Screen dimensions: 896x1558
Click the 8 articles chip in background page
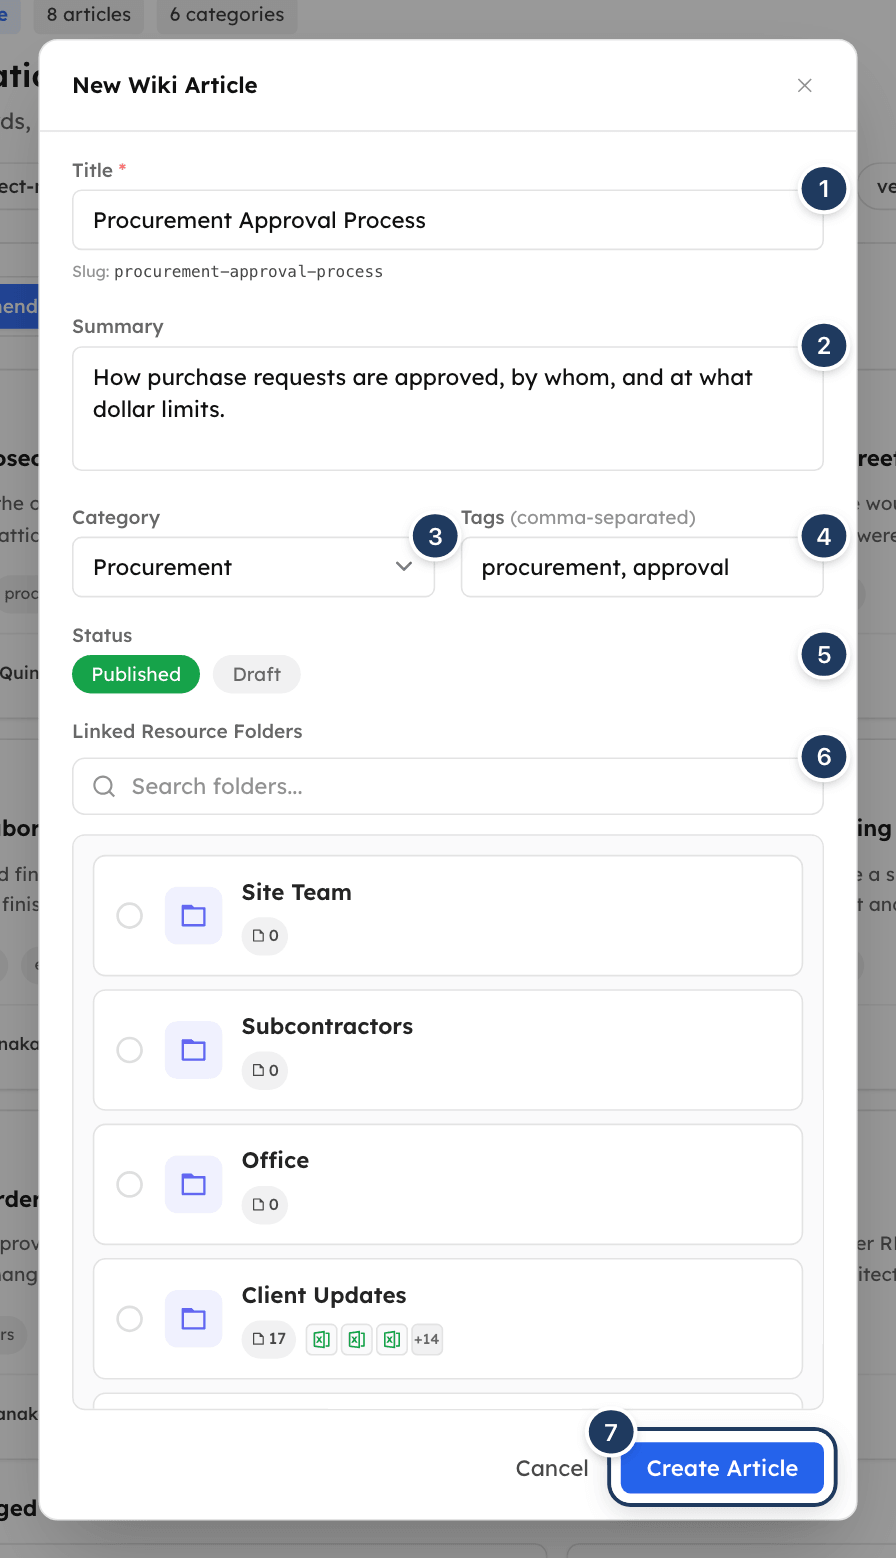(x=89, y=15)
